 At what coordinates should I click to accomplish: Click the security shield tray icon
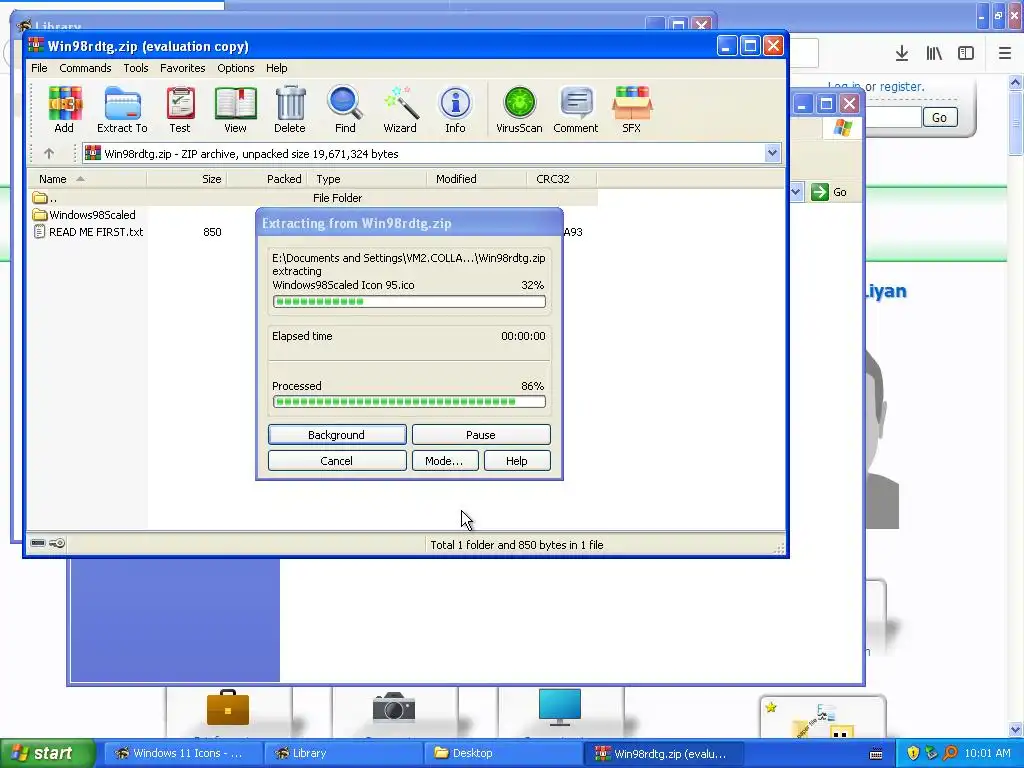[x=913, y=753]
